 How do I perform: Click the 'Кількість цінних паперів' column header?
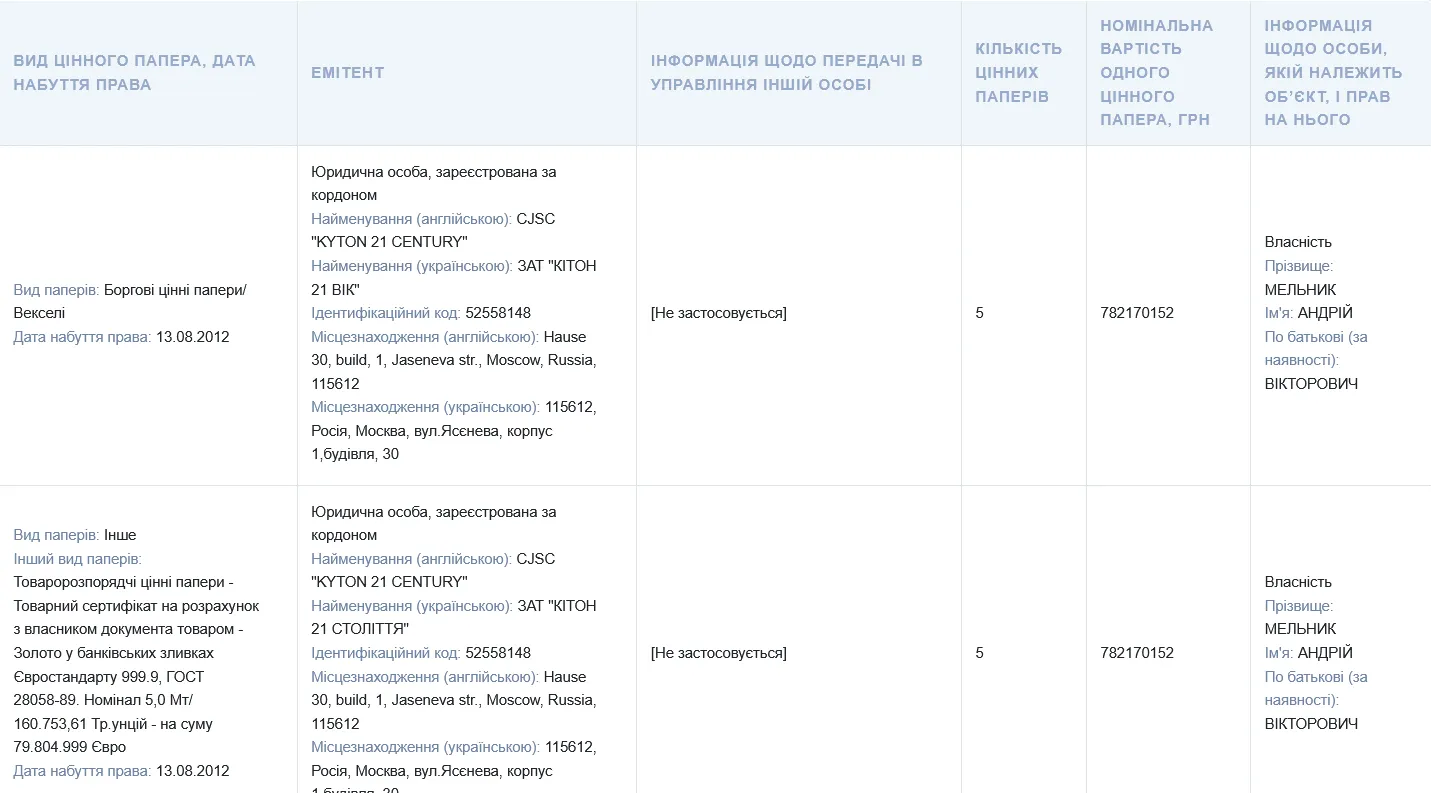coord(1018,72)
